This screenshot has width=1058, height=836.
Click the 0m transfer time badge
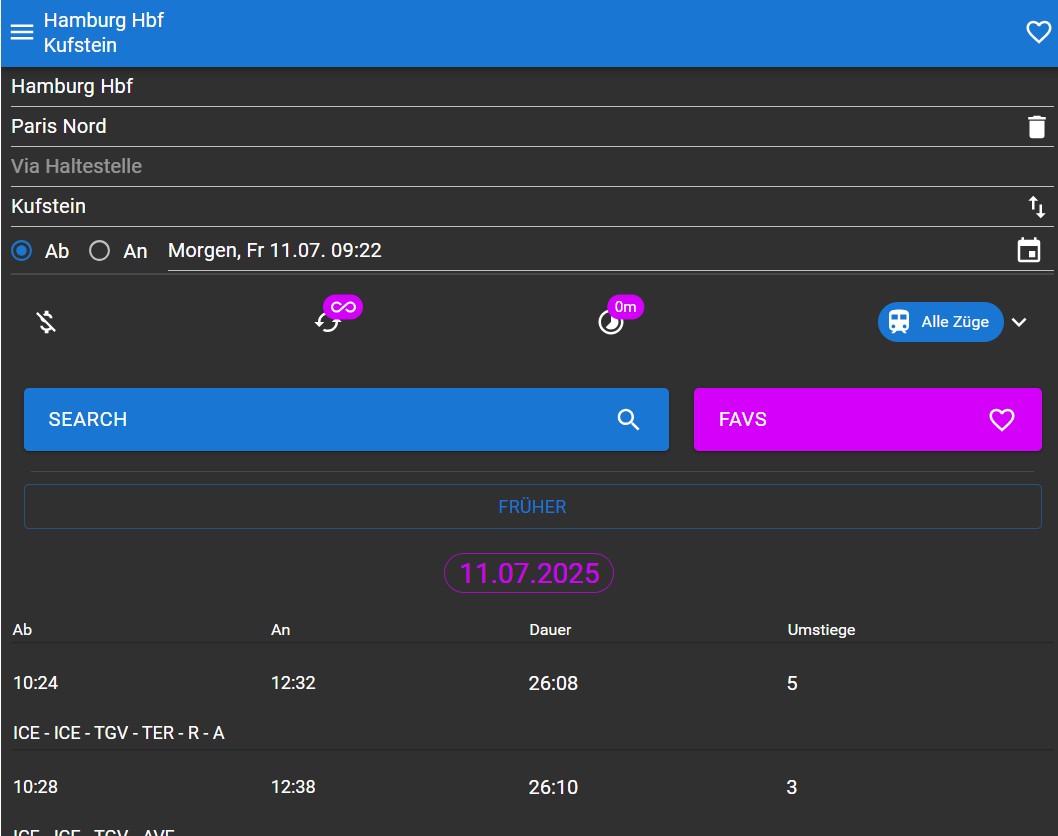pos(625,307)
